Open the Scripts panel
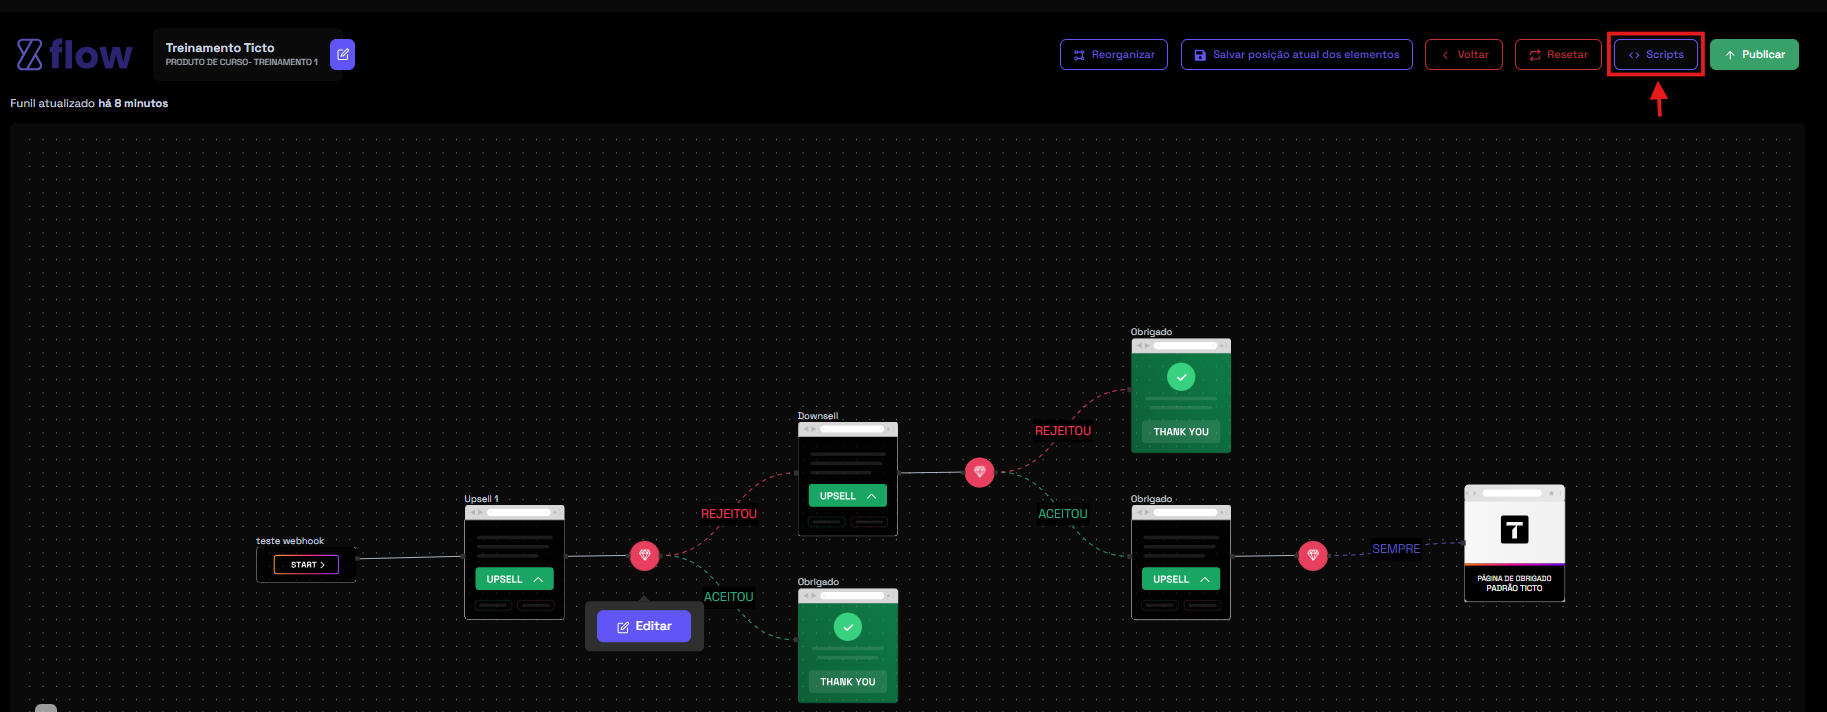Screen dimensions: 1827x712 [1656, 55]
